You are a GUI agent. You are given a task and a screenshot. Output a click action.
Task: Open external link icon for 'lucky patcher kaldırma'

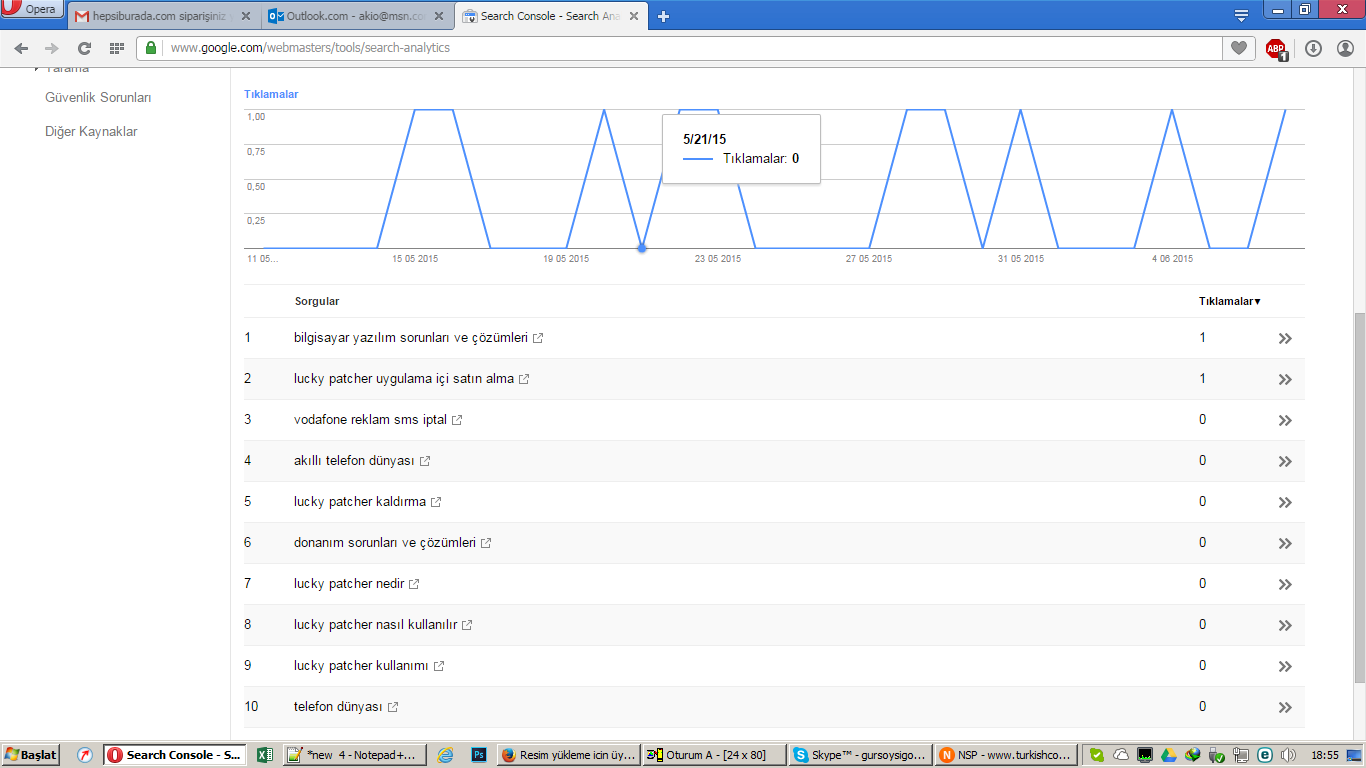436,502
